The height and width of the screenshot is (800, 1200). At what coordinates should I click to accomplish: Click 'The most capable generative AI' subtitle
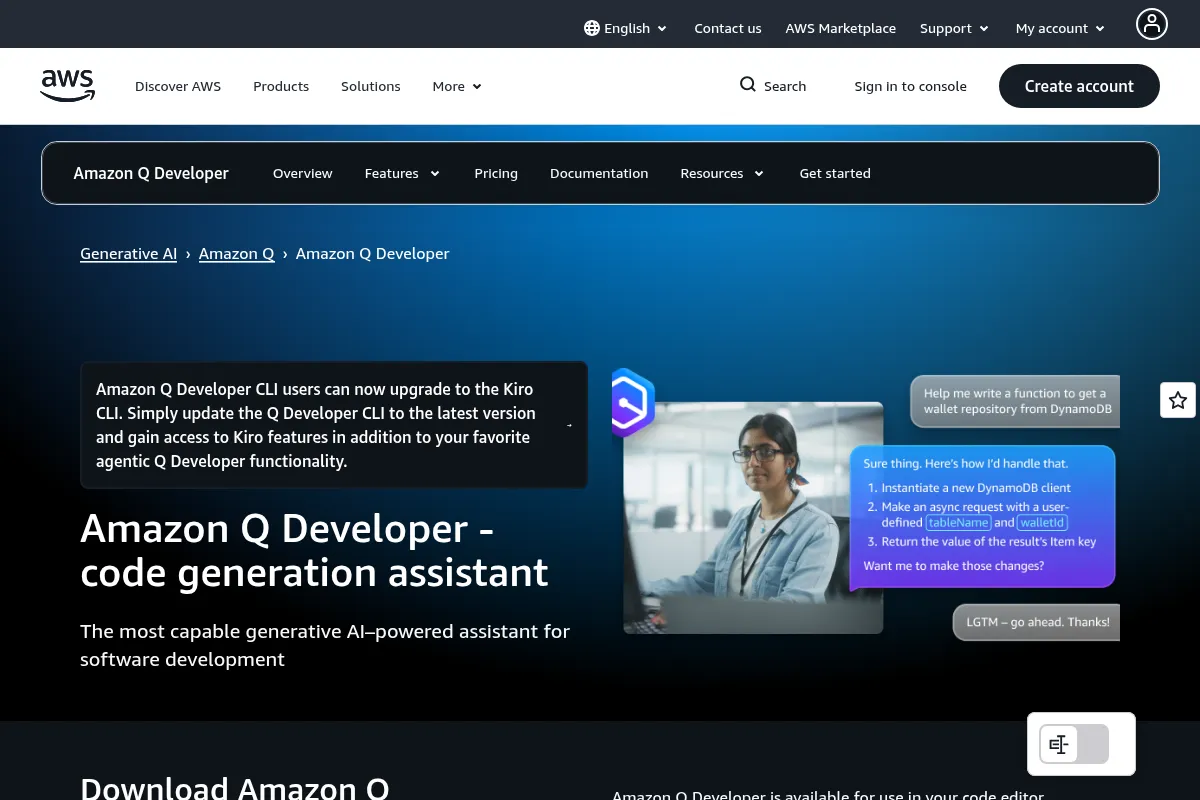325,645
